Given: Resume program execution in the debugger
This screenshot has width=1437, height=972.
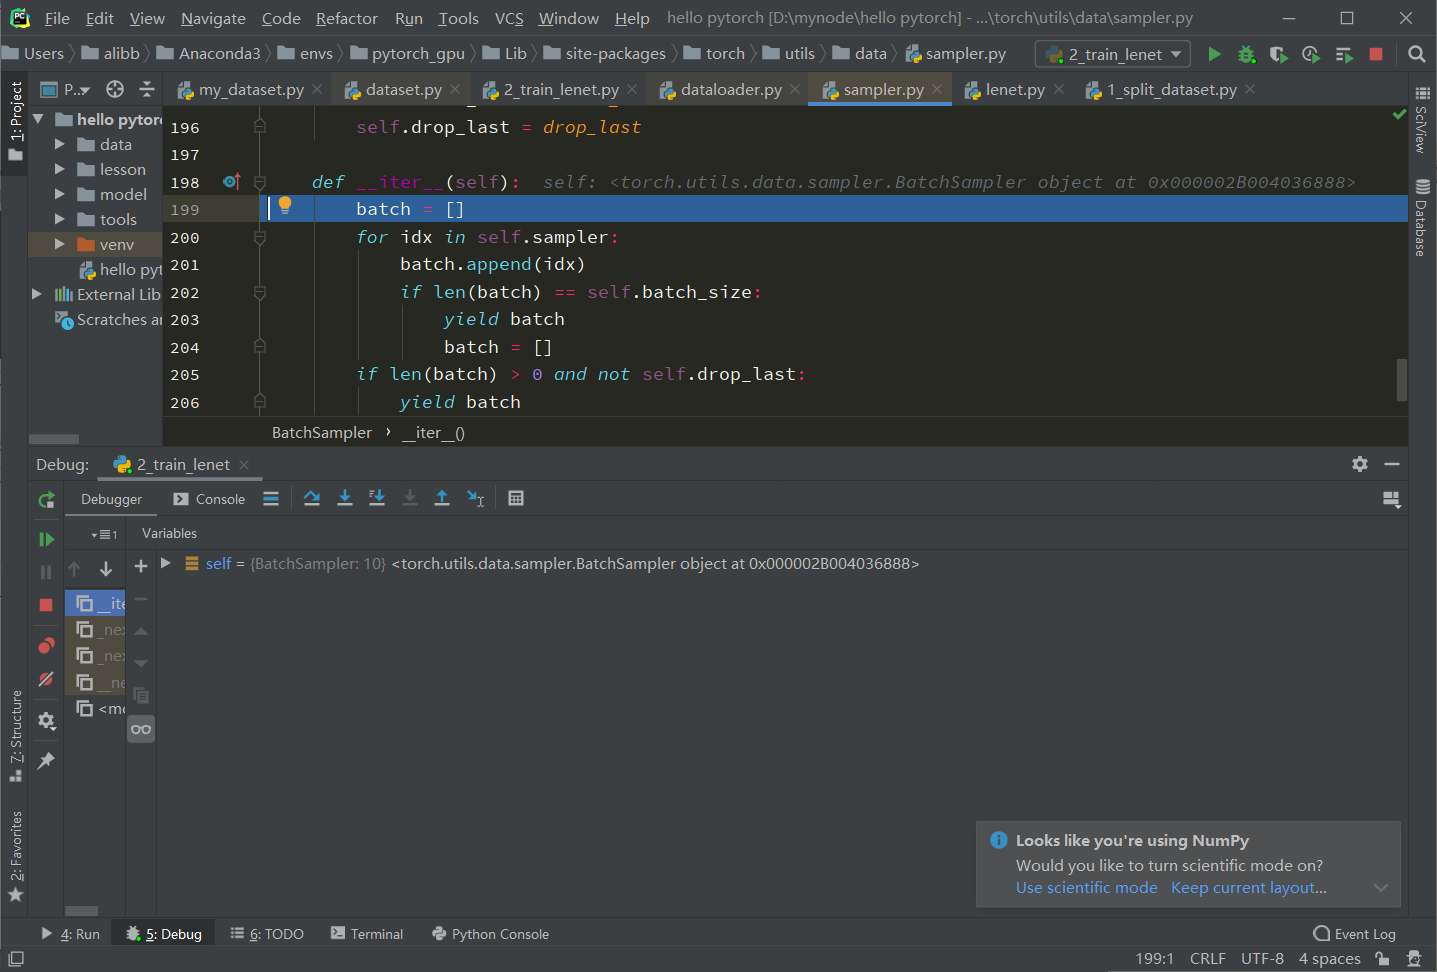Looking at the screenshot, I should tap(46, 538).
